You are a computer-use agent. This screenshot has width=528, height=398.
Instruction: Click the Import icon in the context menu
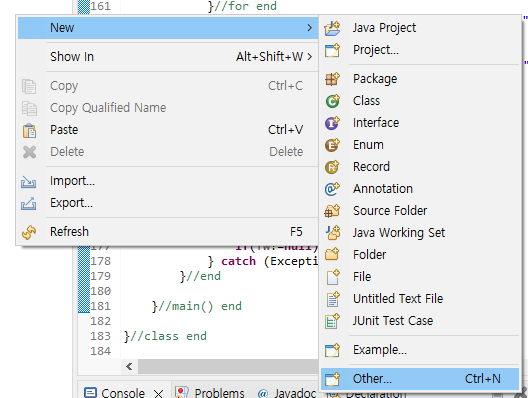pos(29,182)
